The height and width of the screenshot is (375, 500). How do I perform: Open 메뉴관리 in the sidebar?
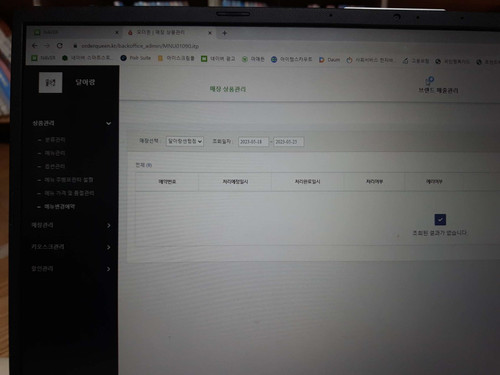coord(55,153)
